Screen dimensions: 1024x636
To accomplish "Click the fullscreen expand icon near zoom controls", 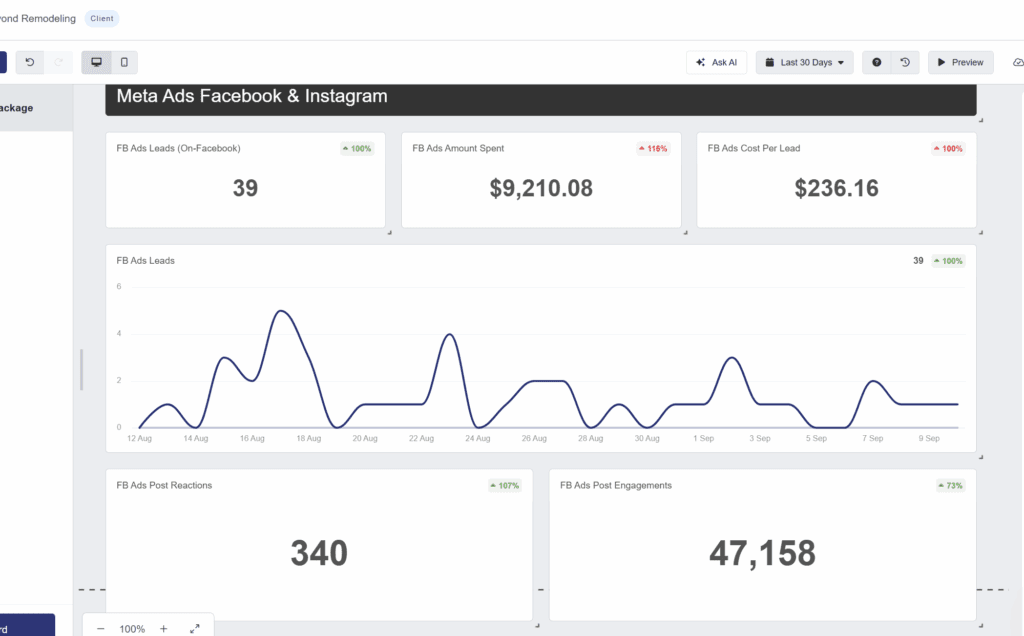I will pyautogui.click(x=195, y=628).
